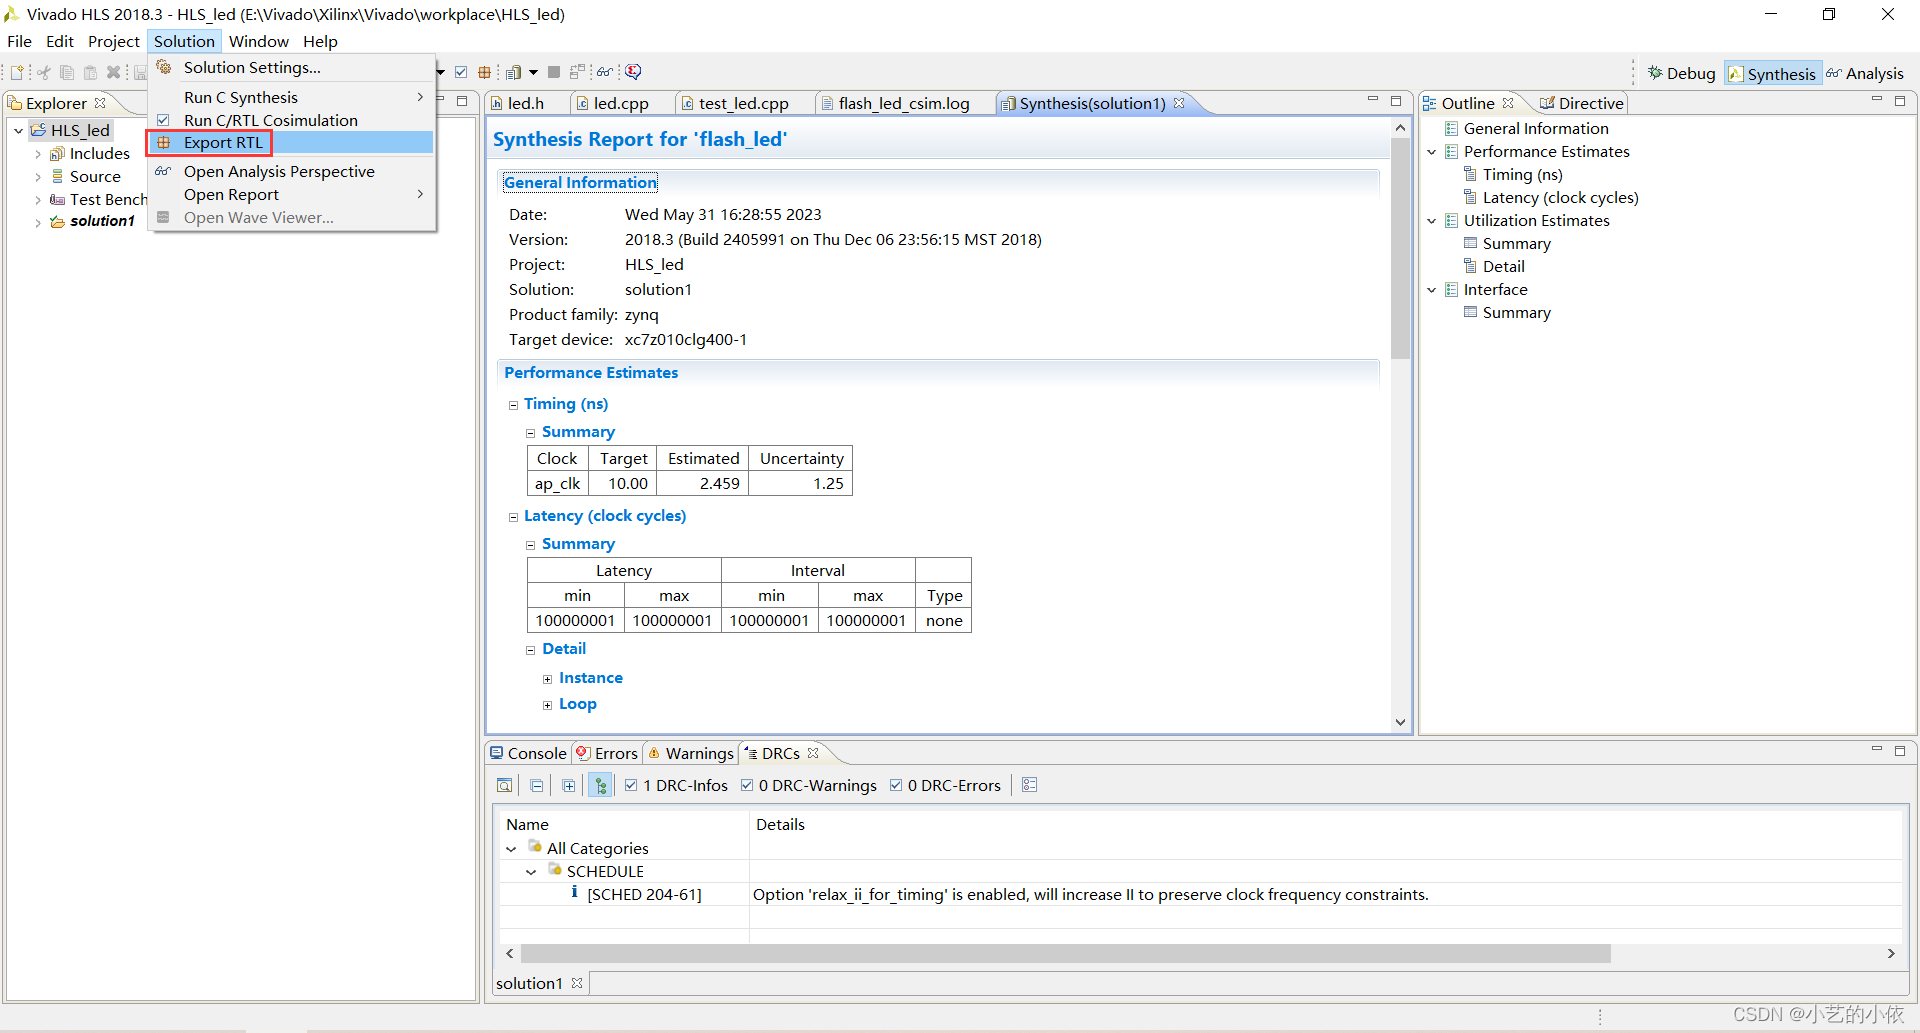The height and width of the screenshot is (1033, 1920).
Task: Click Collapse All in the DRCs toolbar
Action: pyautogui.click(x=537, y=785)
